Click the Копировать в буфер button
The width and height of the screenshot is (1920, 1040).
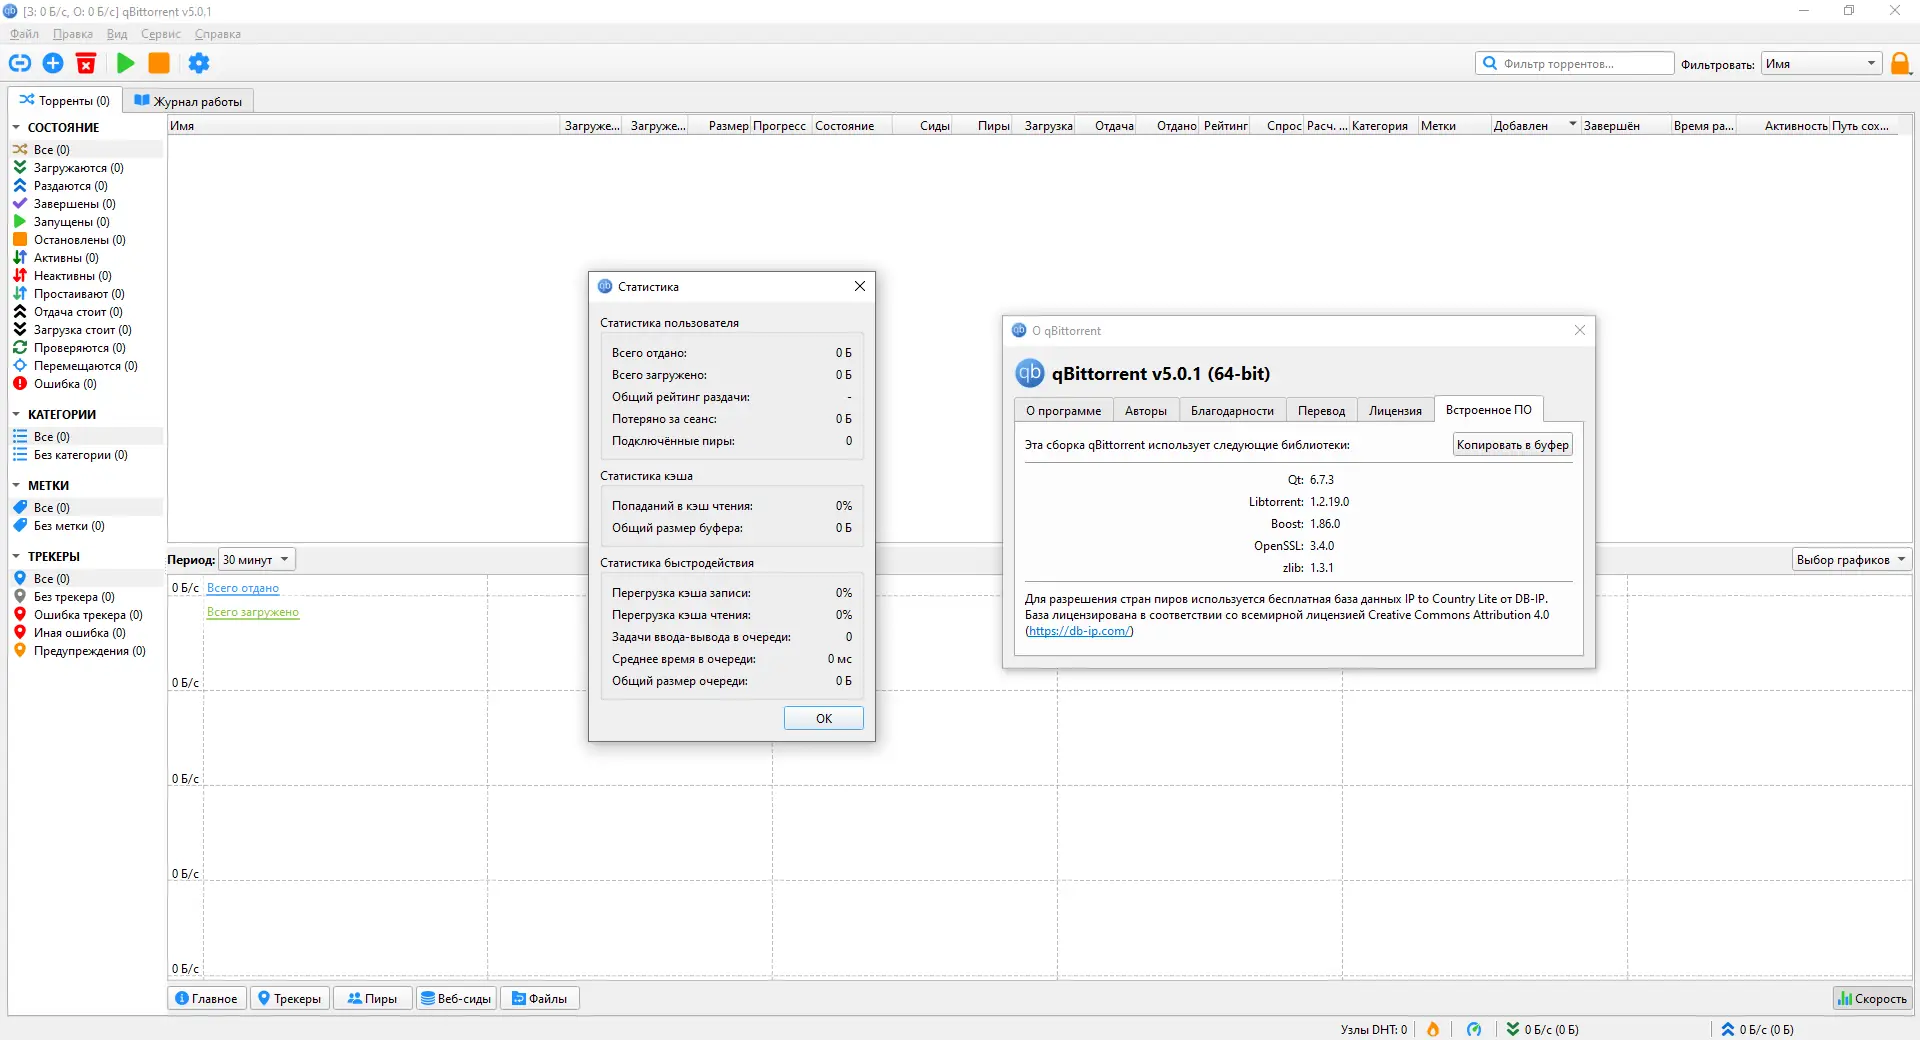click(1512, 445)
